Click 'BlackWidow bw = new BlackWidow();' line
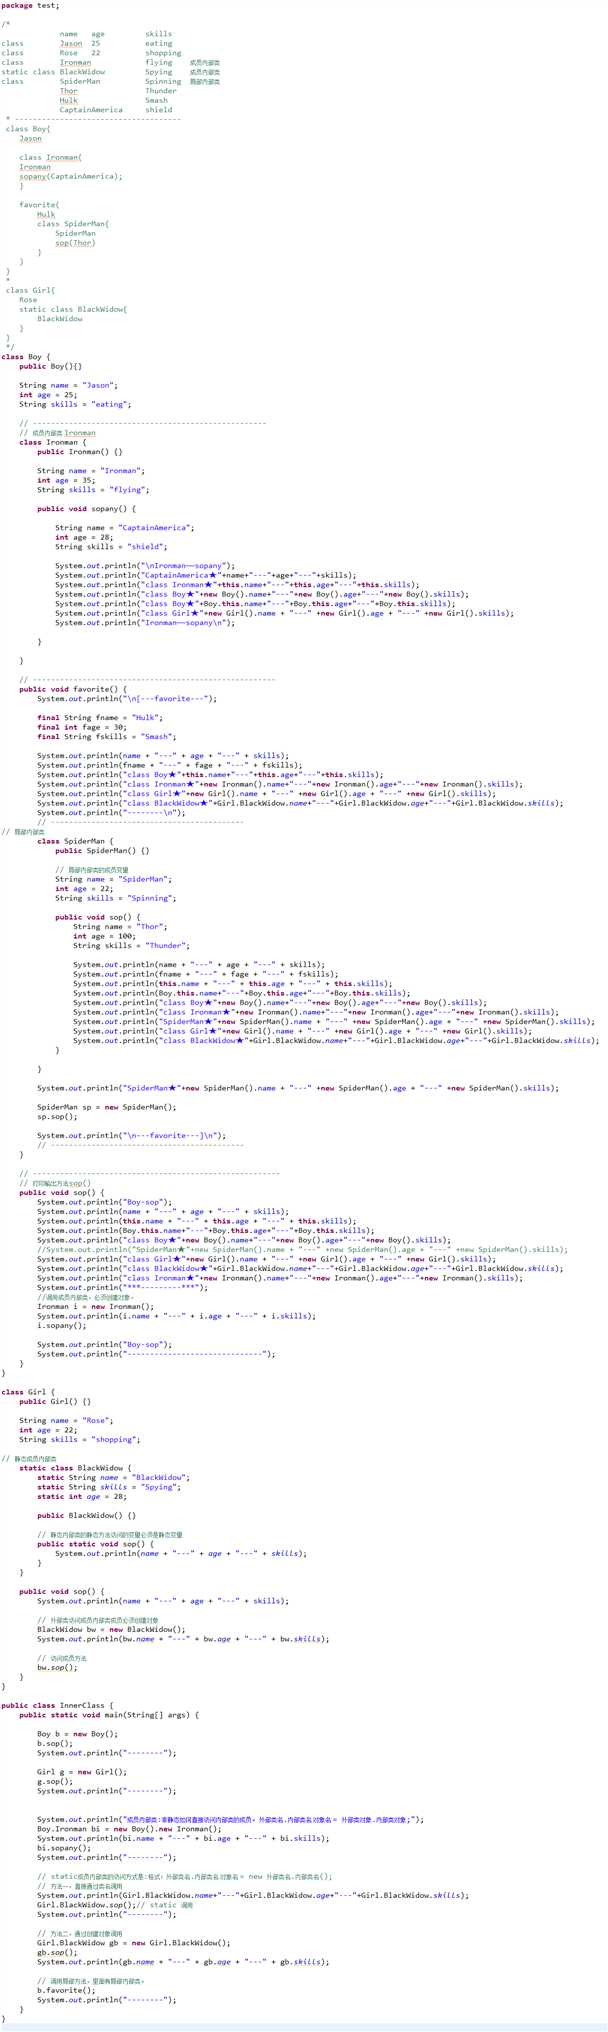This screenshot has height=2032, width=608. [x=111, y=1629]
